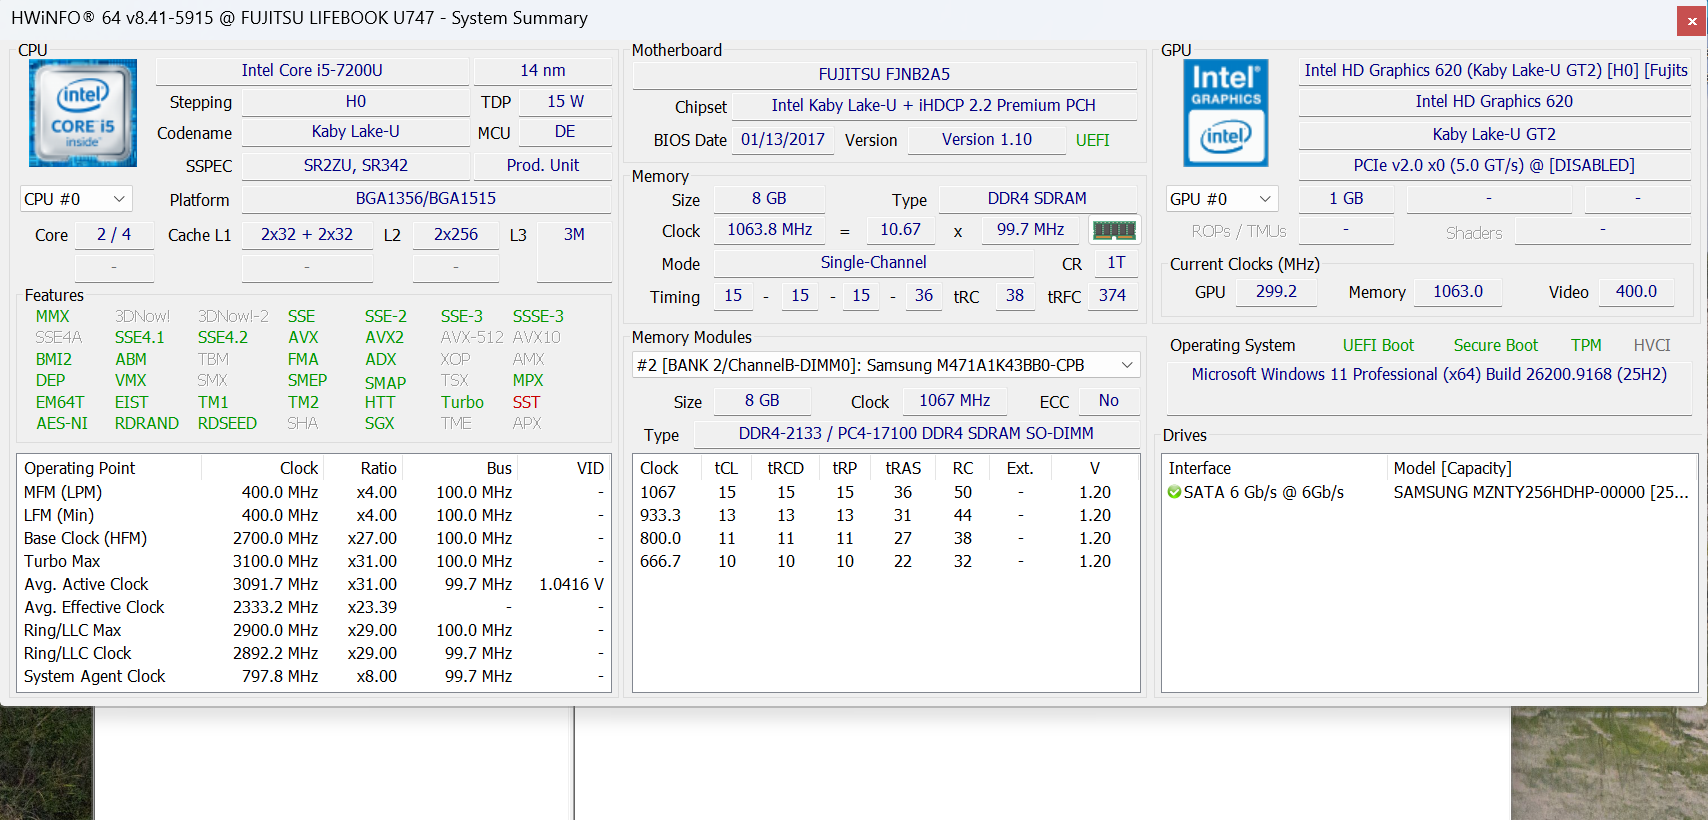Click the tRAS column header
Viewport: 1708px width, 820px height.
click(903, 468)
